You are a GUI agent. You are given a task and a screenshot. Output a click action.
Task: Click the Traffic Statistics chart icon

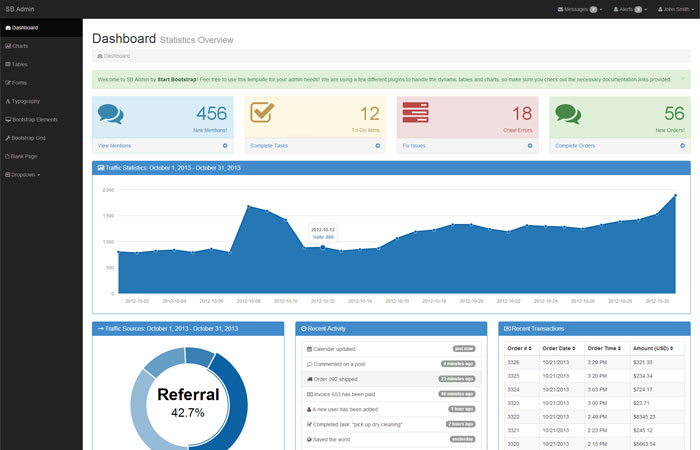tap(101, 168)
